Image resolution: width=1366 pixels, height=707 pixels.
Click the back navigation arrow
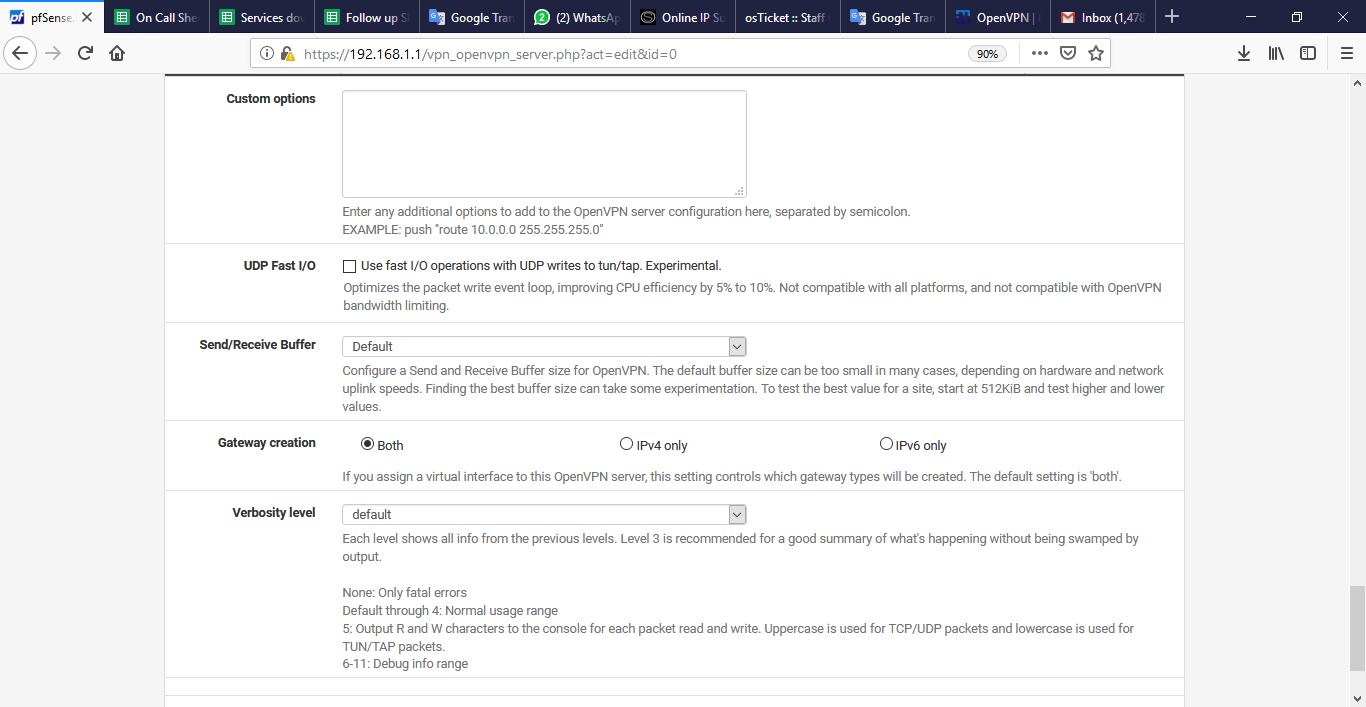(22, 54)
